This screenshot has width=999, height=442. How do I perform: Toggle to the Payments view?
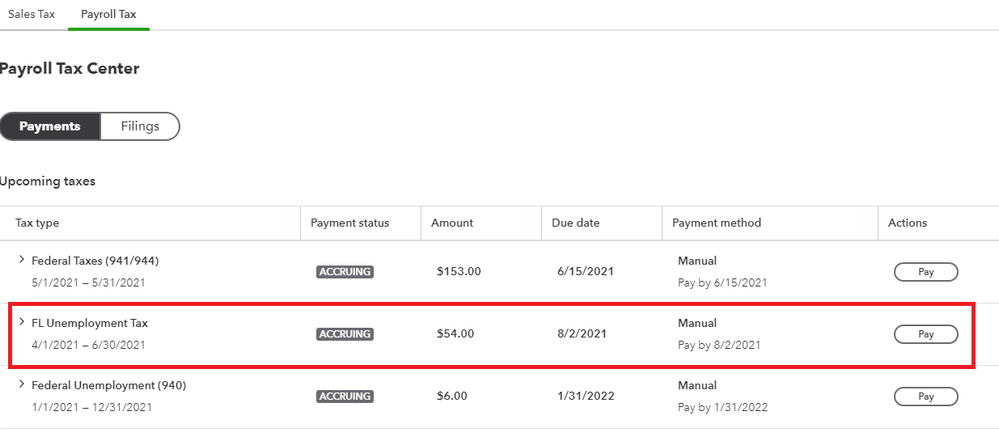pyautogui.click(x=50, y=127)
